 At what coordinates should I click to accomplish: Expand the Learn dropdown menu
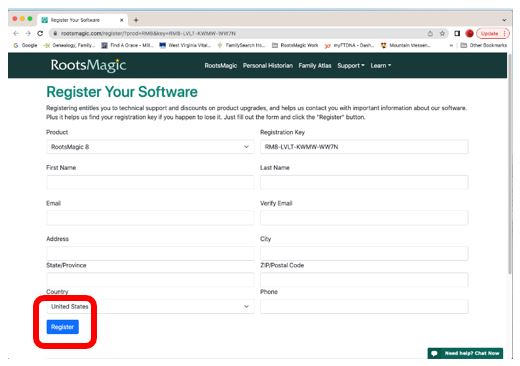(x=381, y=66)
